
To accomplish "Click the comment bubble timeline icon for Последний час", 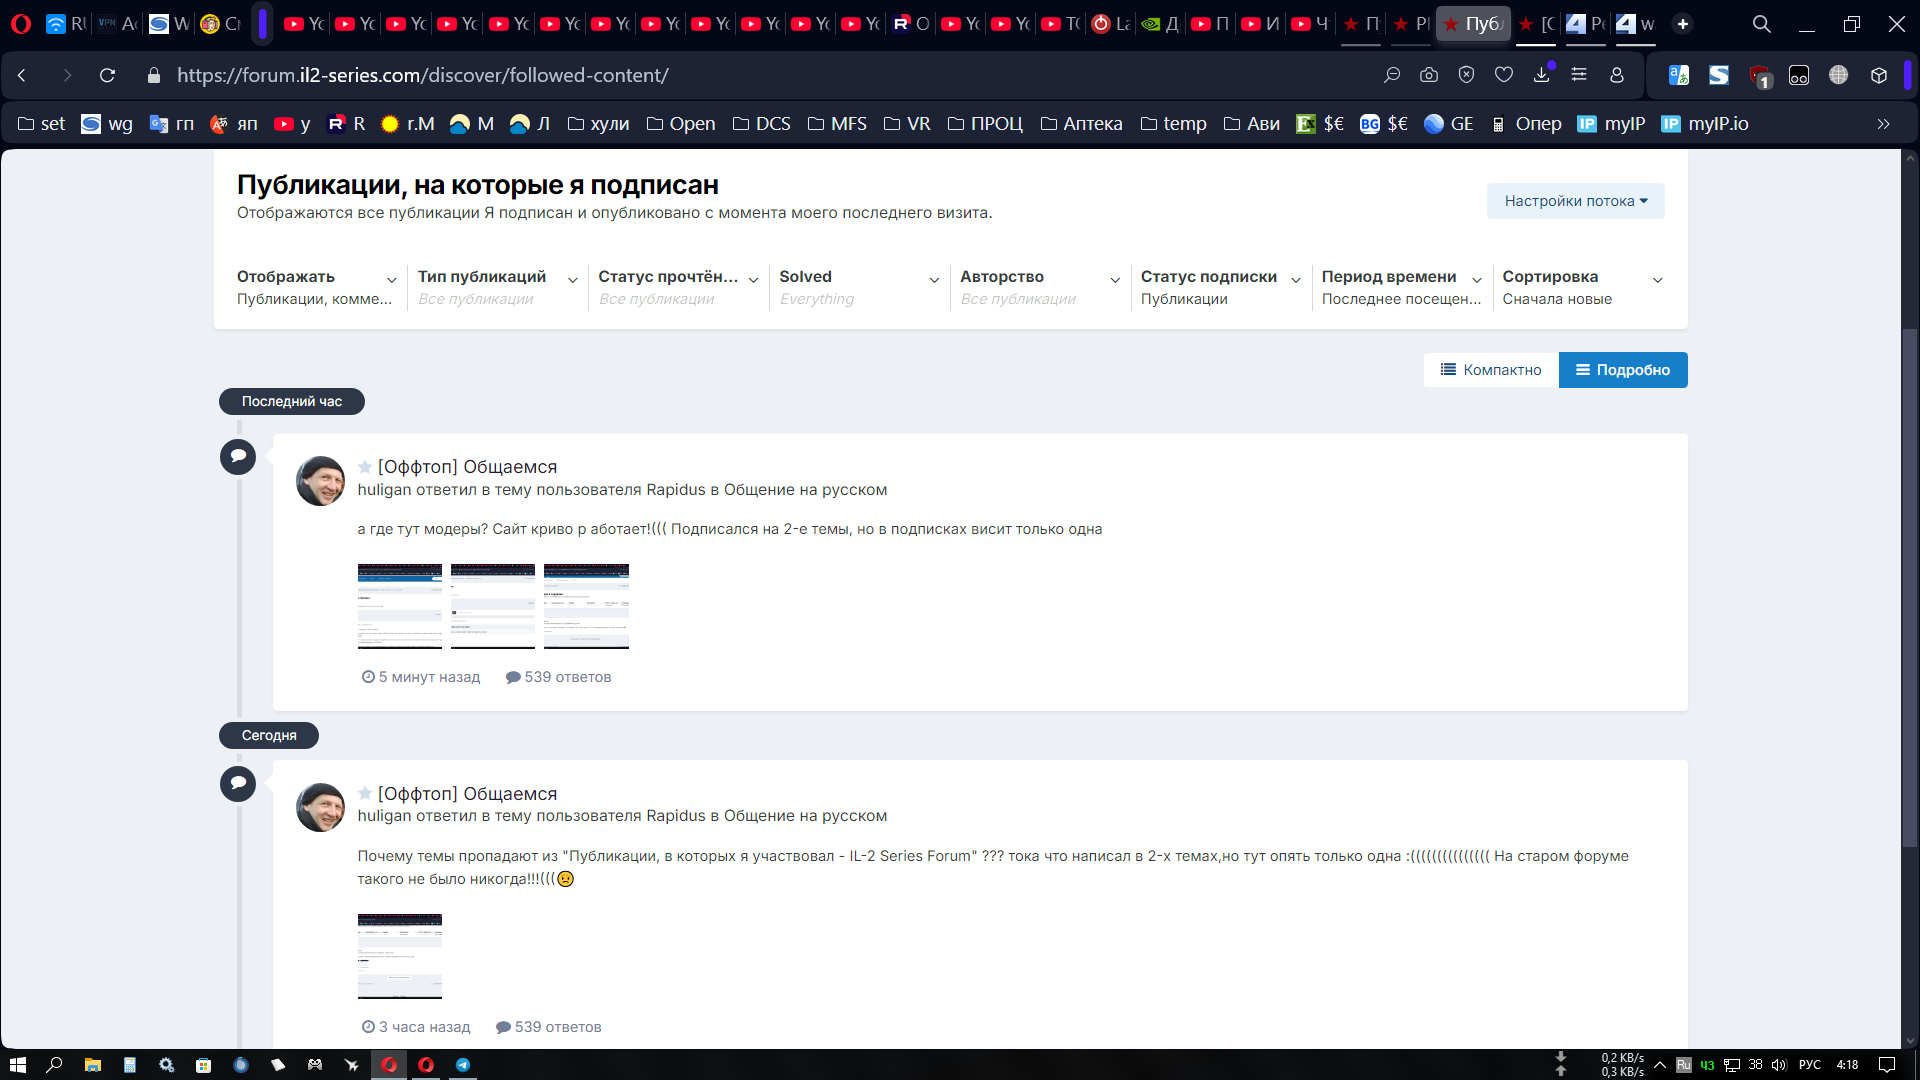I will (x=237, y=456).
